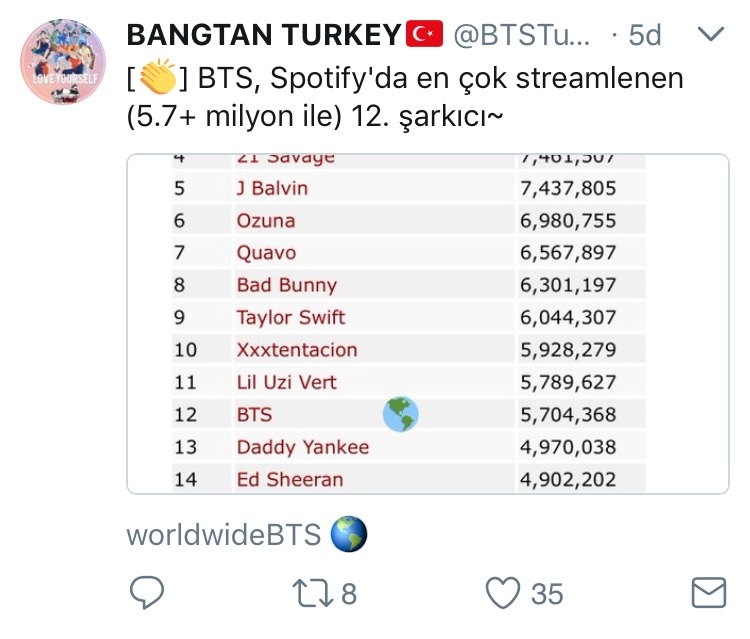Click Taylor Swift in the chart
Screen dimensions: 750x639
pos(290,317)
